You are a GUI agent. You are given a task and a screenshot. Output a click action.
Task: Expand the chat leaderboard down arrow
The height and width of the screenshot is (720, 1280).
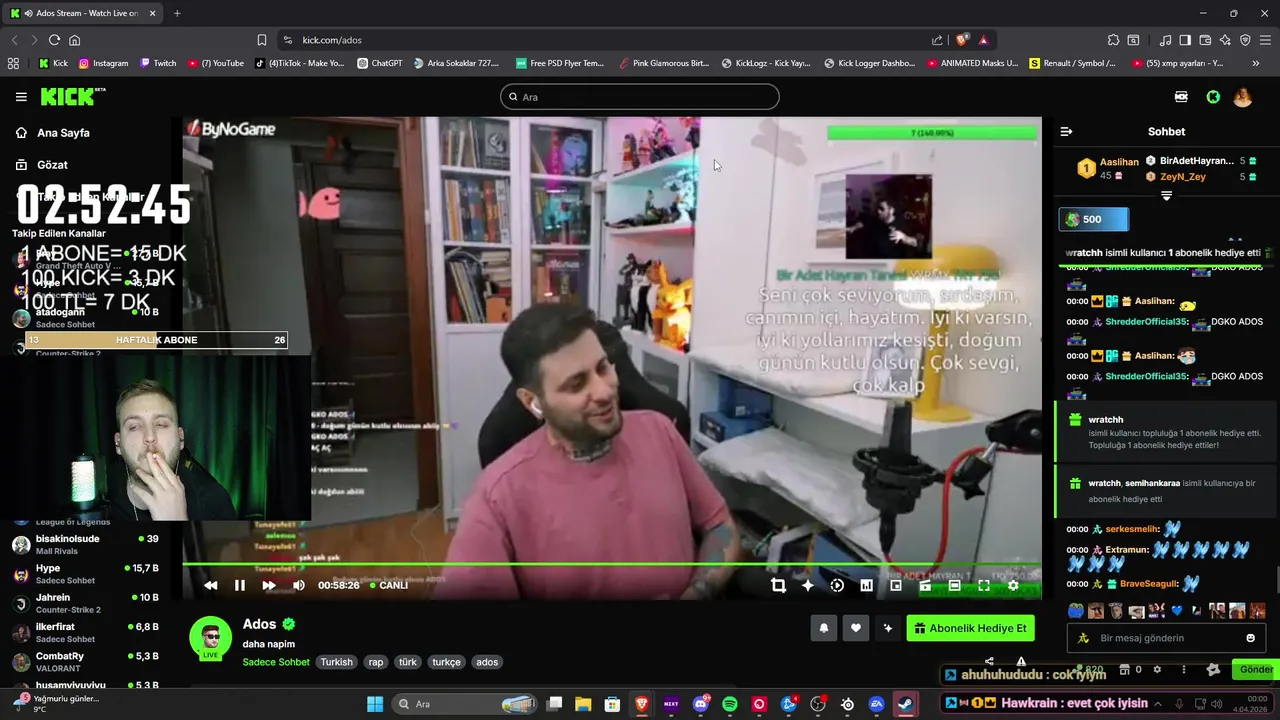point(1166,196)
